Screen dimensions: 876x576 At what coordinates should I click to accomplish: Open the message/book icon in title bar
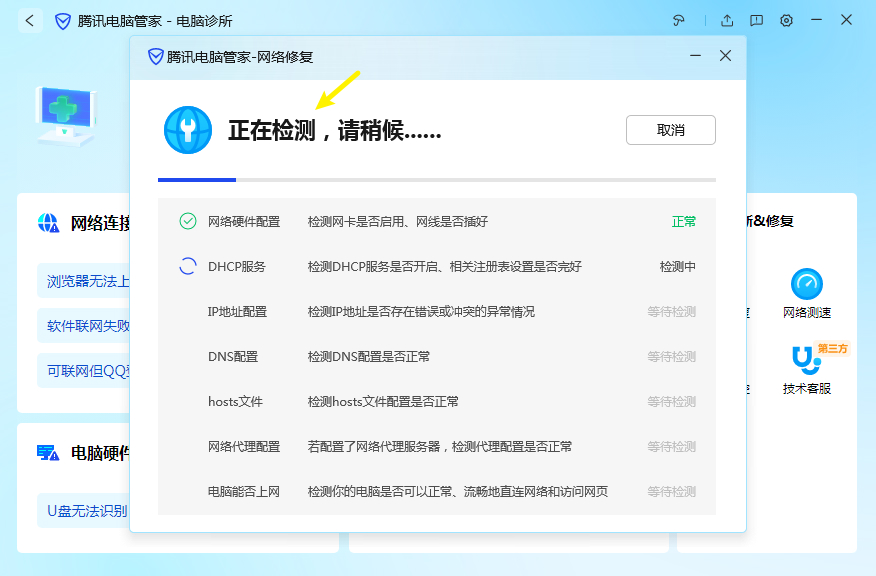point(756,21)
